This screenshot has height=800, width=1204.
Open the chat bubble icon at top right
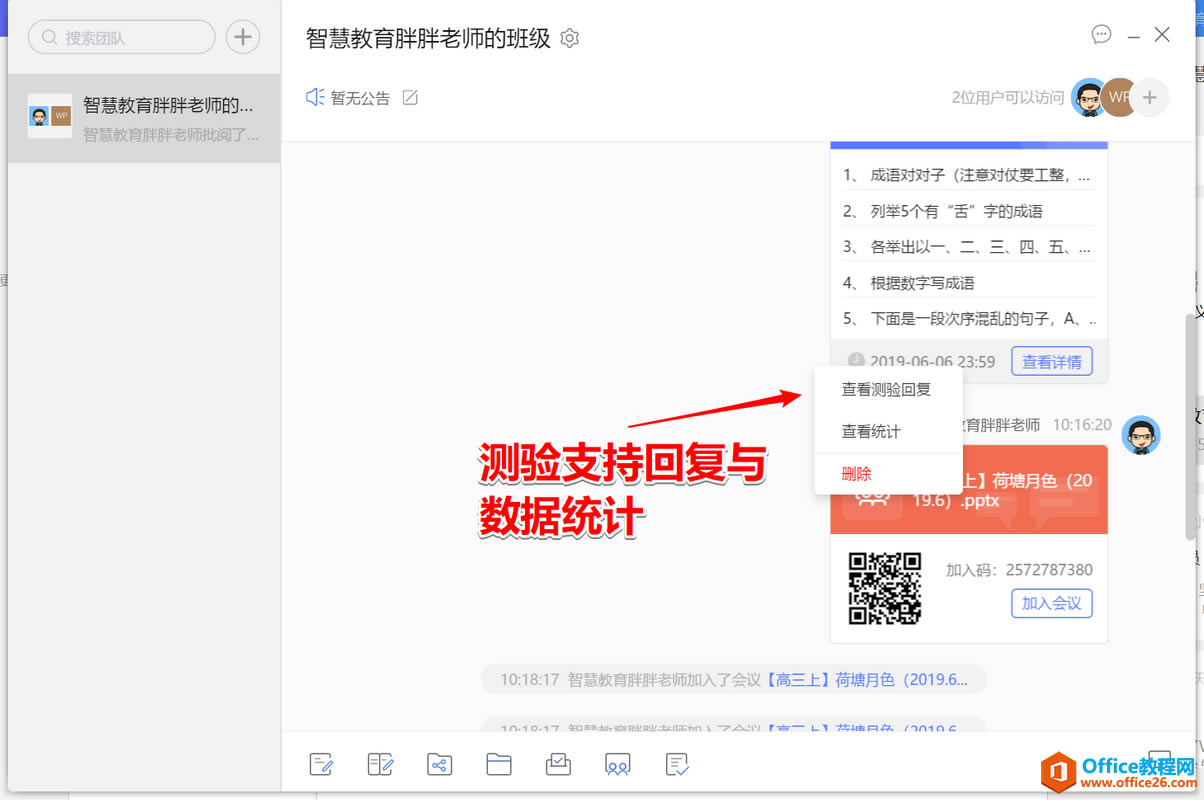tap(1101, 35)
